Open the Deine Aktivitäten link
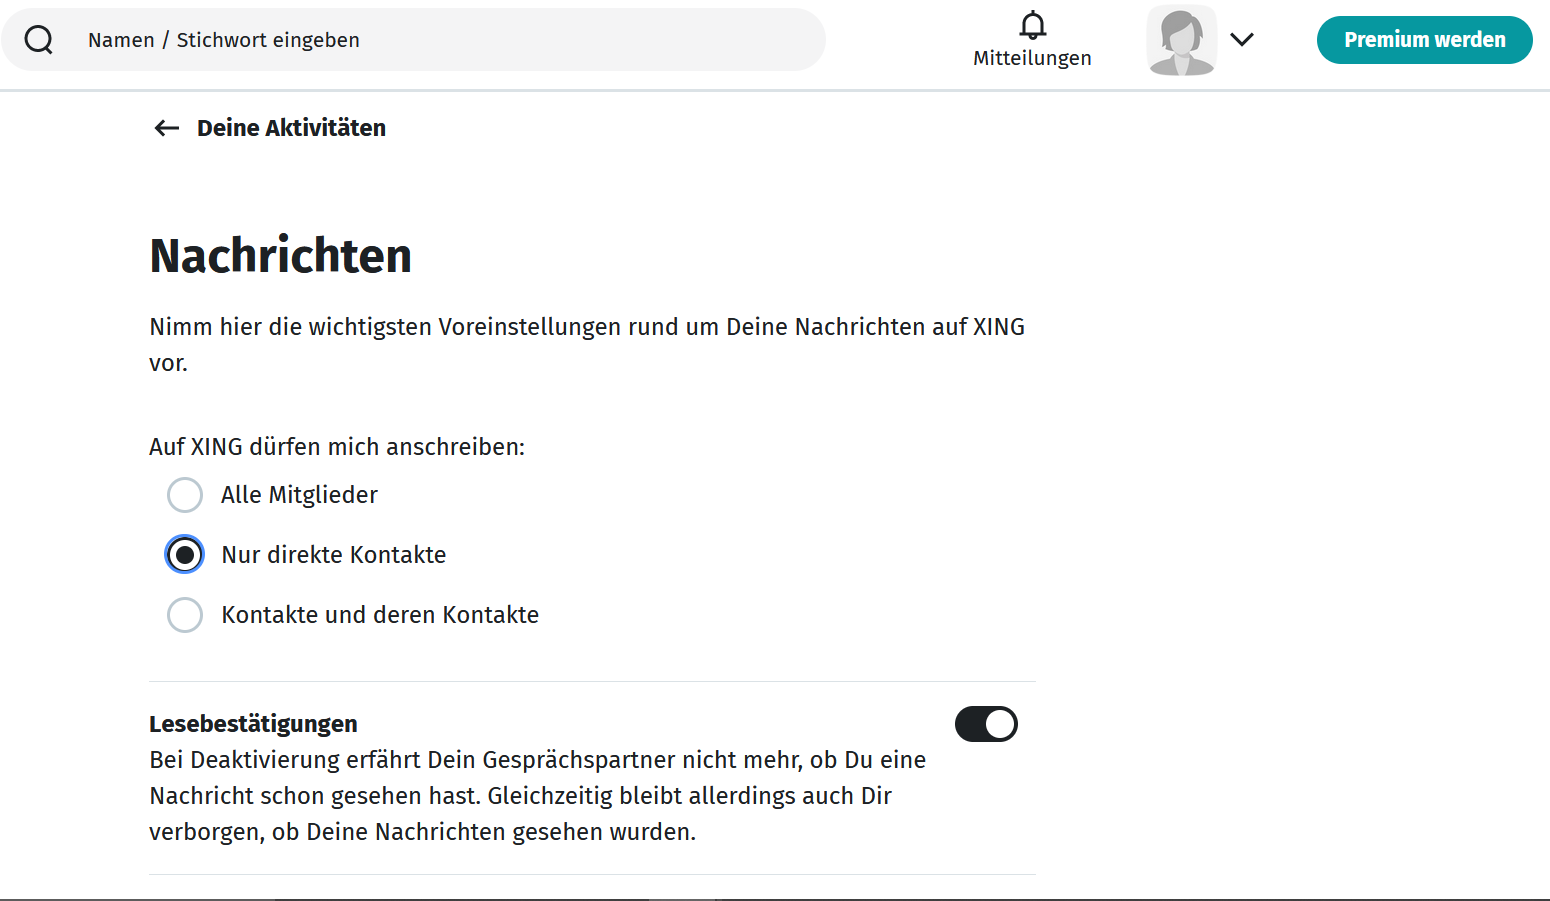 (x=291, y=128)
